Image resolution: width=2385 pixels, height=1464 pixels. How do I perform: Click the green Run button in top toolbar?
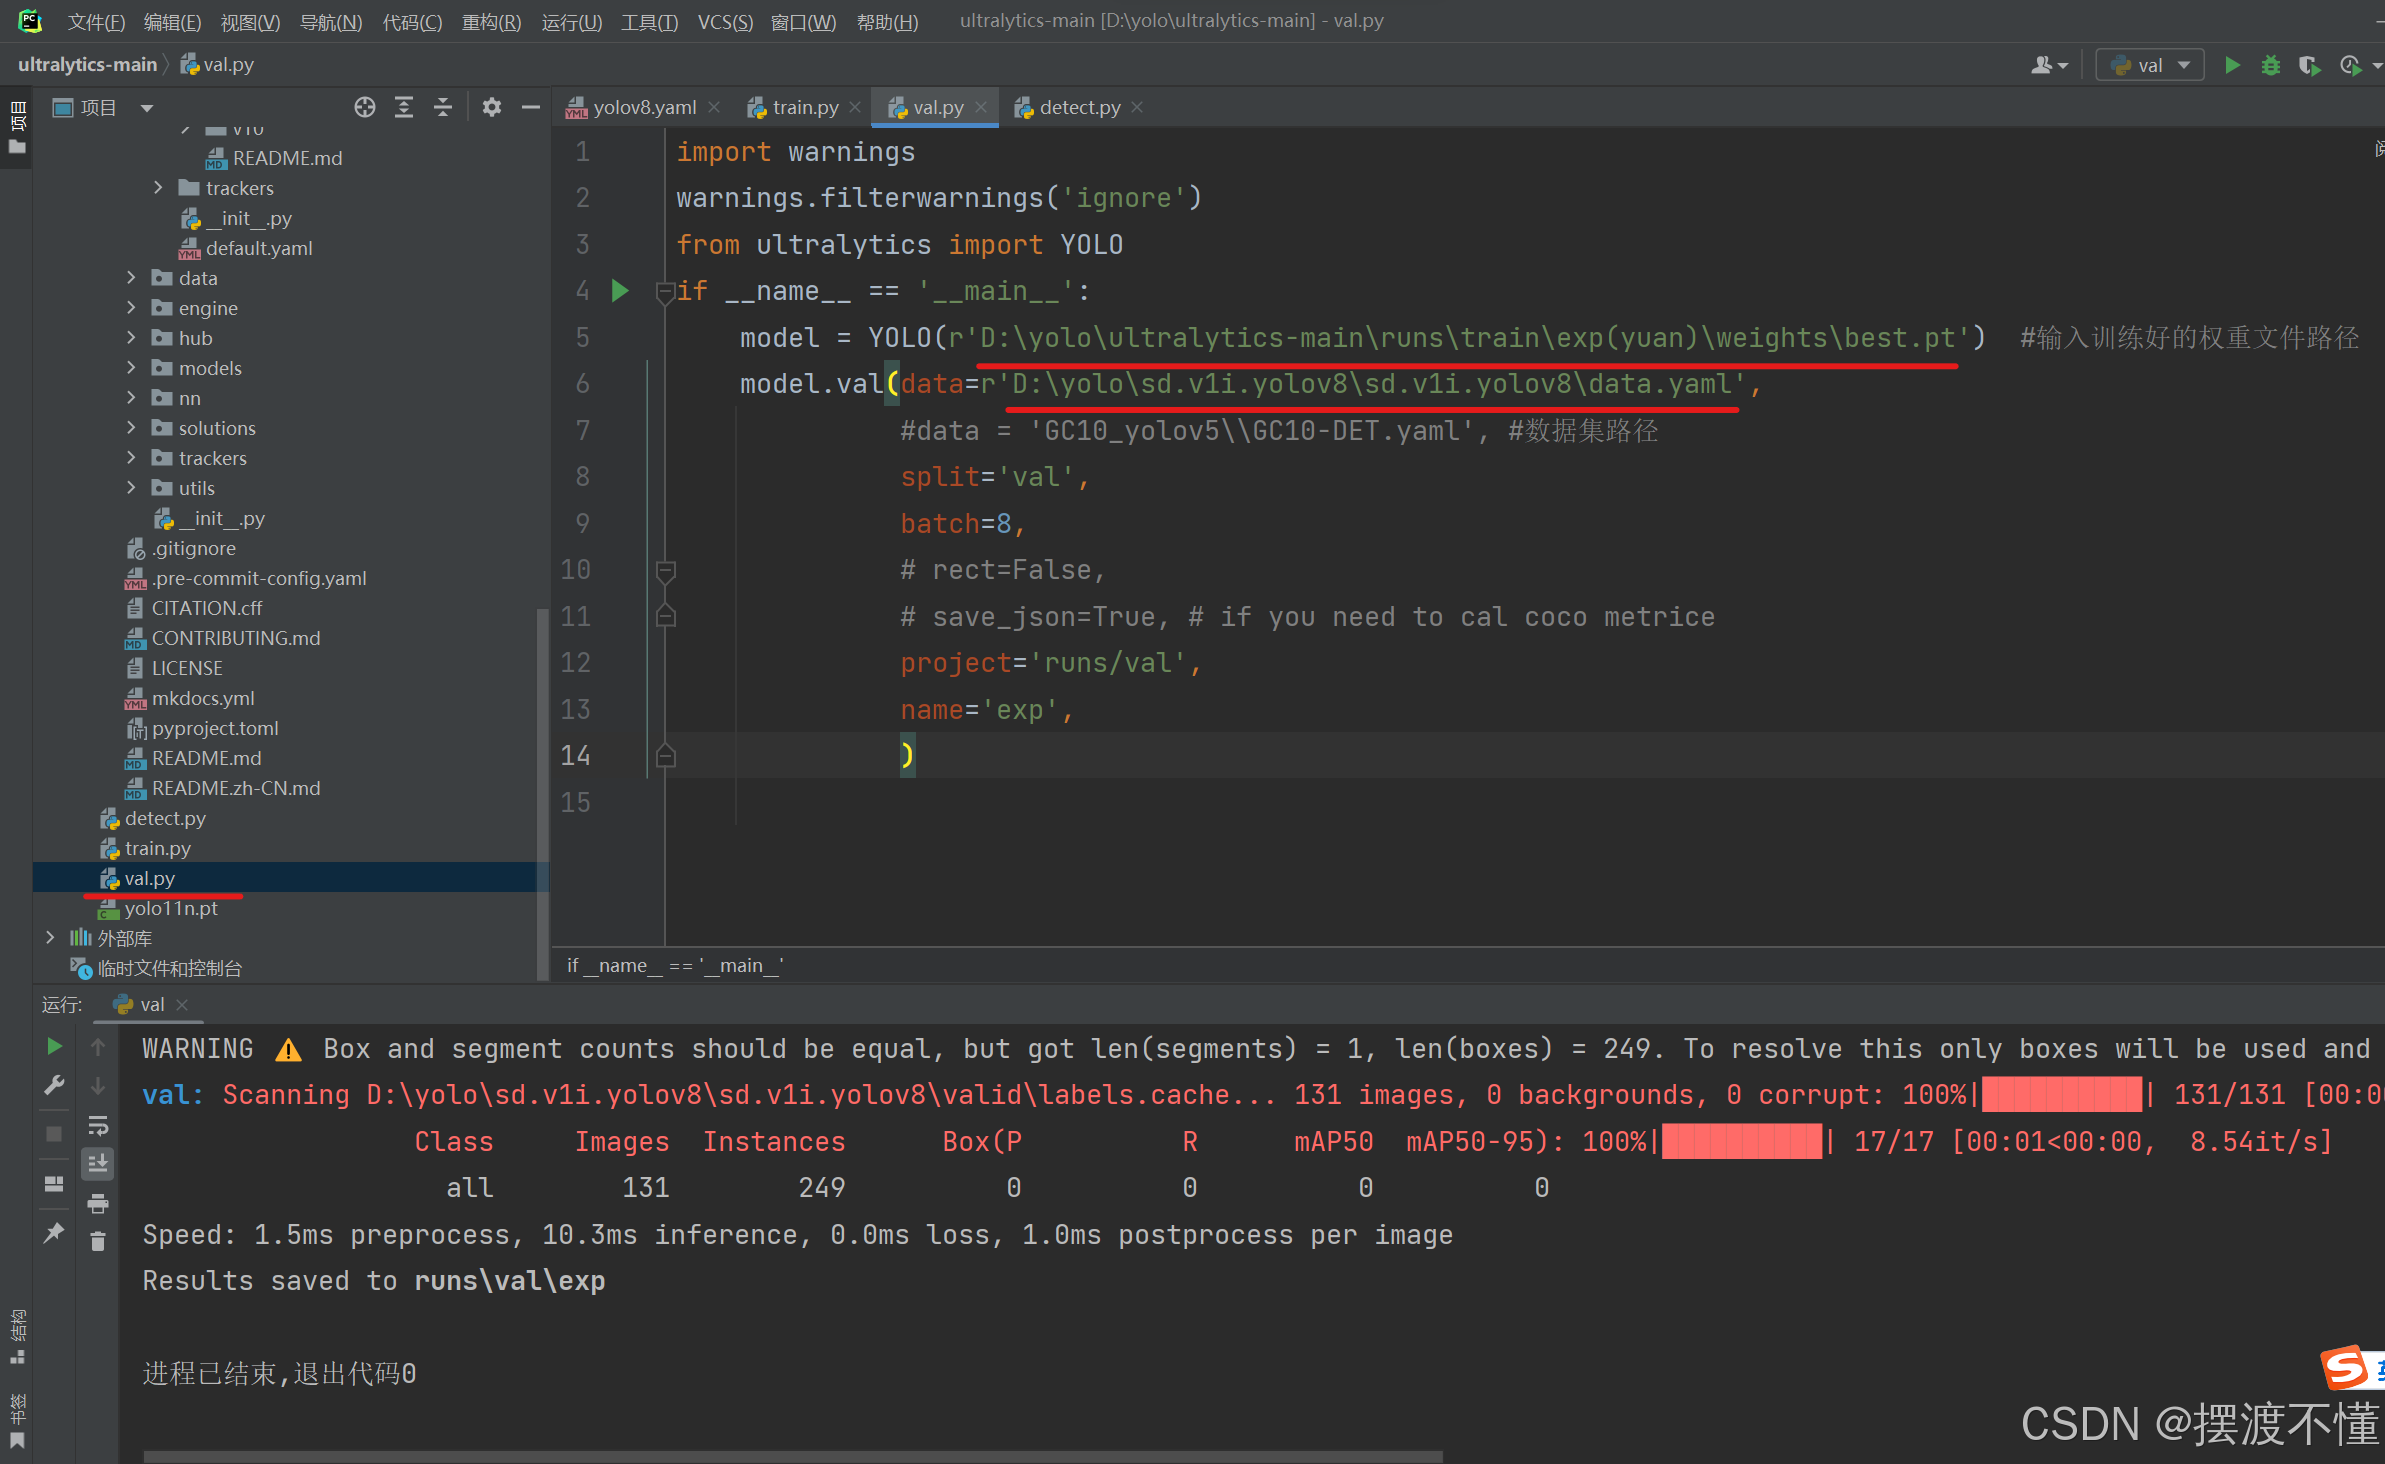[x=2232, y=65]
